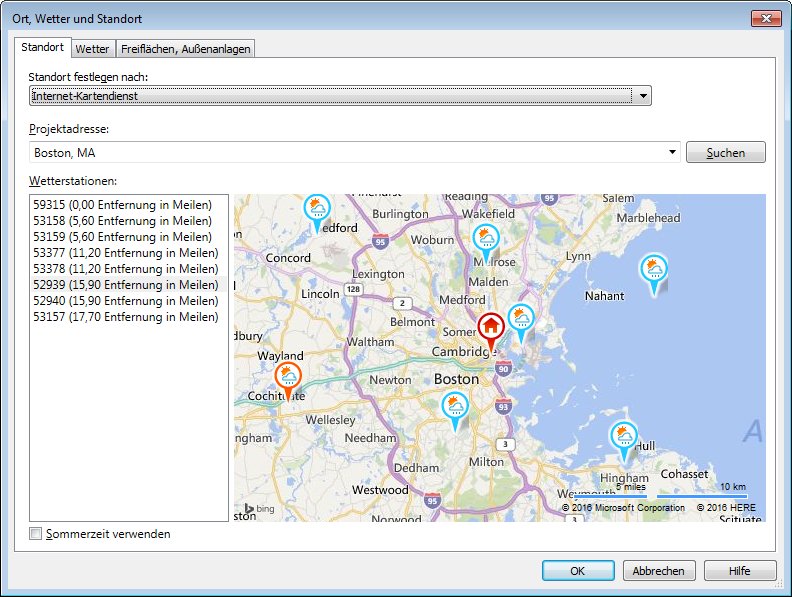Image resolution: width=792 pixels, height=597 pixels.
Task: Select station 53377 (11,20 Entfernung in Meilen)
Action: click(129, 253)
